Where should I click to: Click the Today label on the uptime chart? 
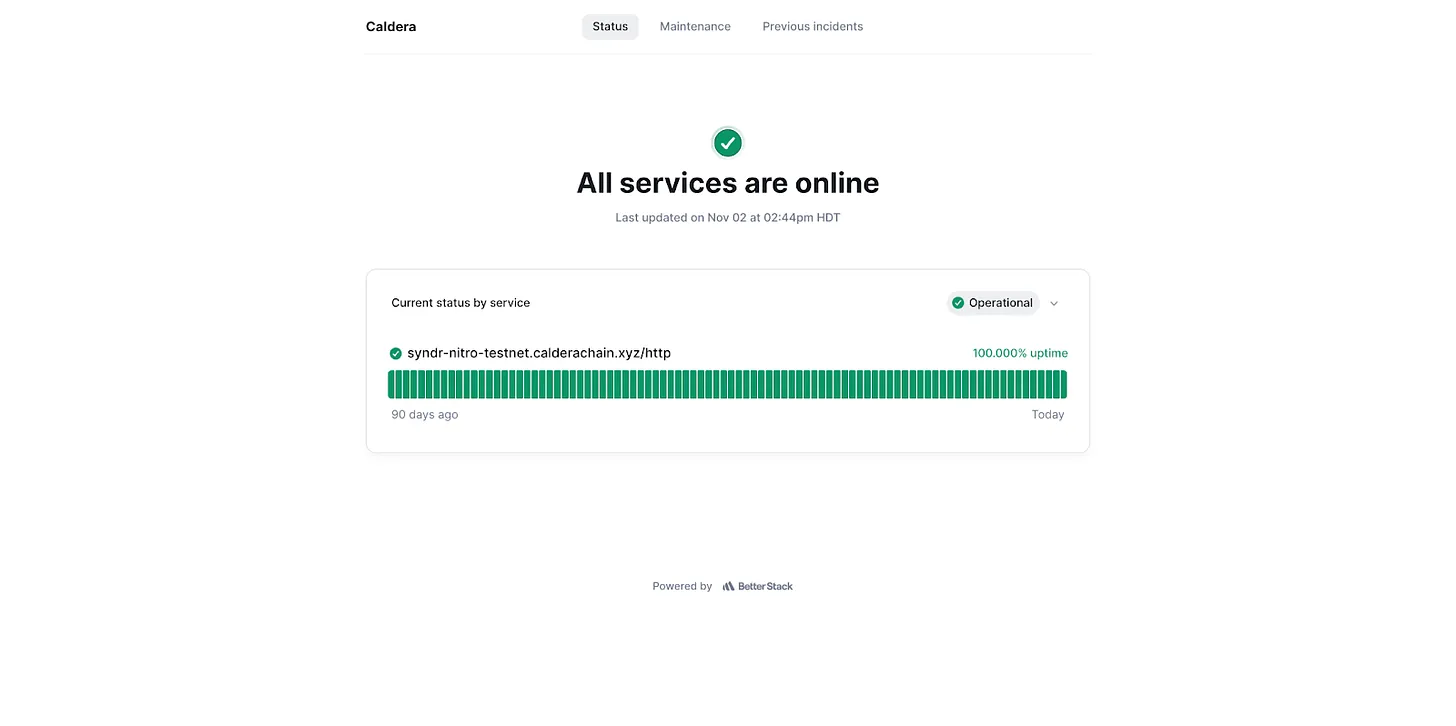(x=1048, y=414)
